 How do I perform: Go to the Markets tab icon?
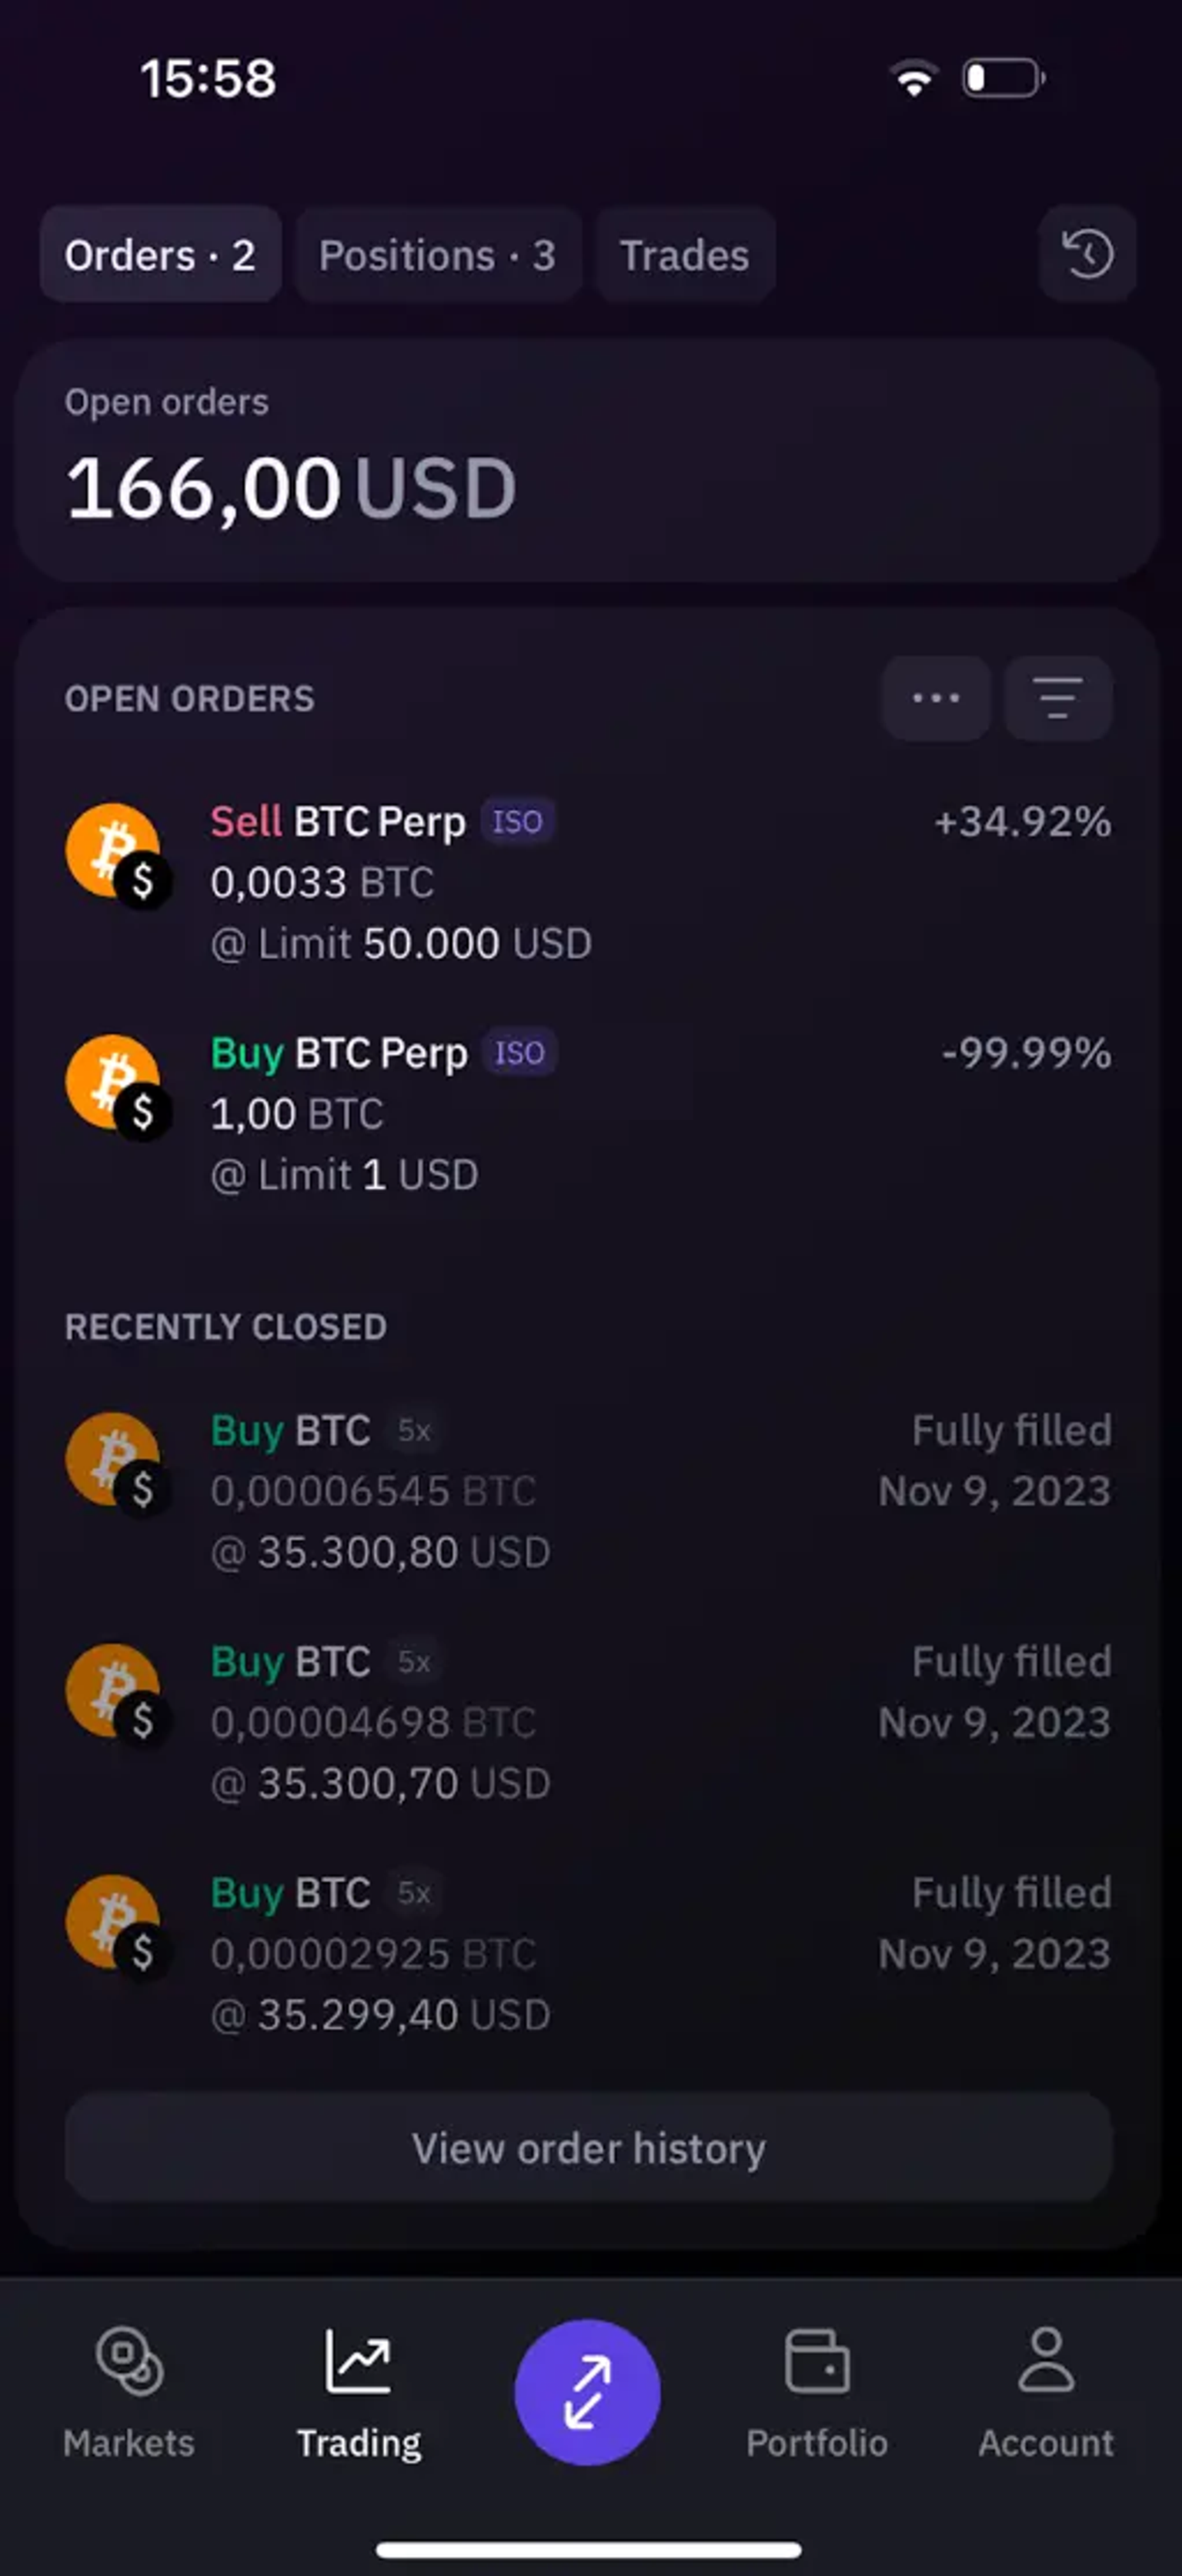click(129, 2361)
